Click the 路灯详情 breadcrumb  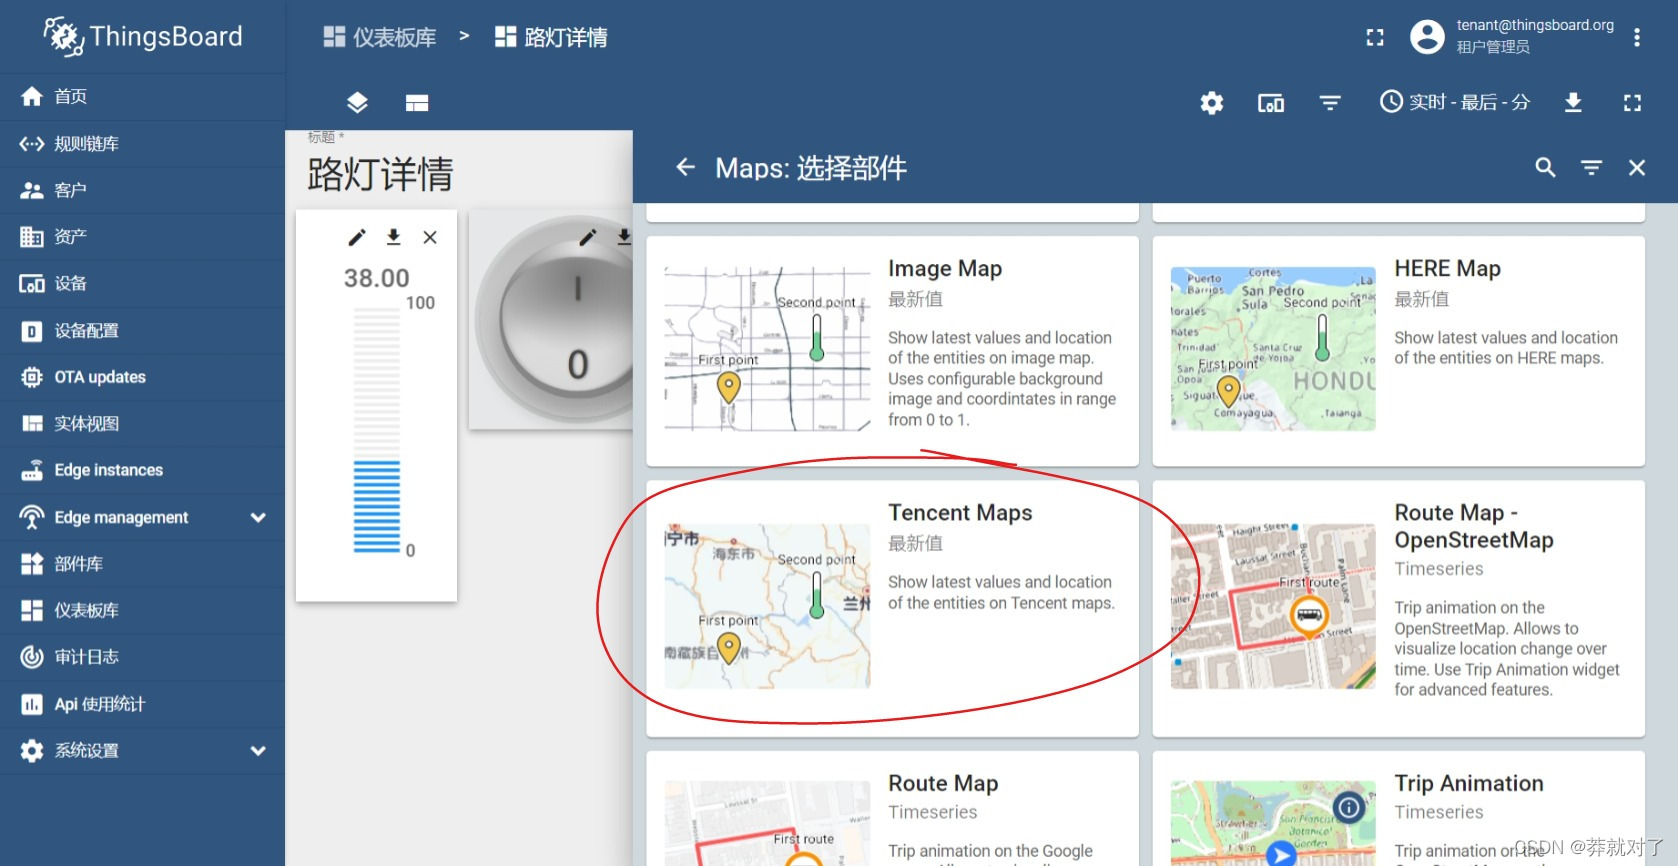pos(551,38)
